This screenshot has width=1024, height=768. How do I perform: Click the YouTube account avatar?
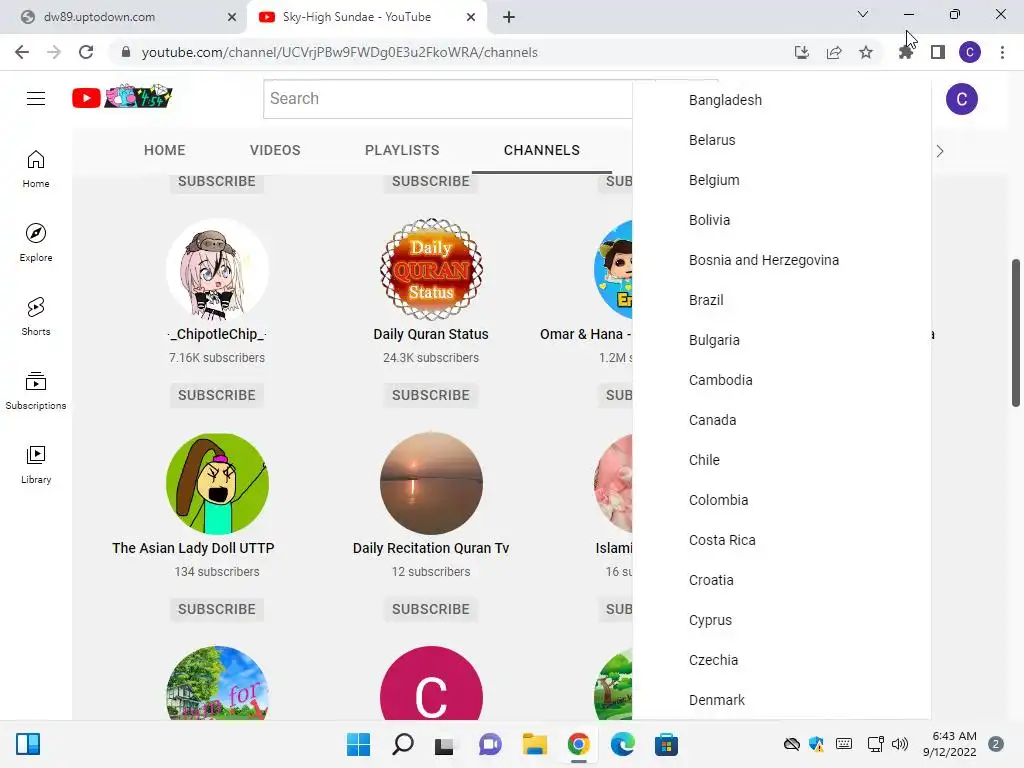[961, 99]
